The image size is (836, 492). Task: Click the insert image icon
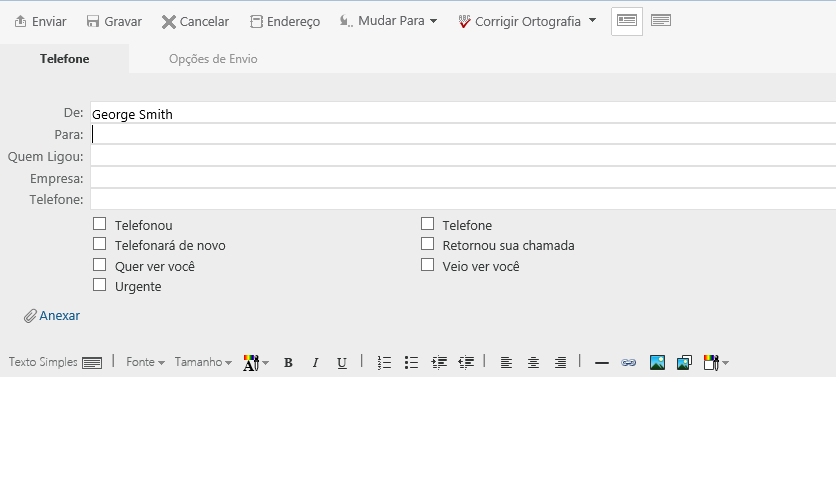[657, 363]
